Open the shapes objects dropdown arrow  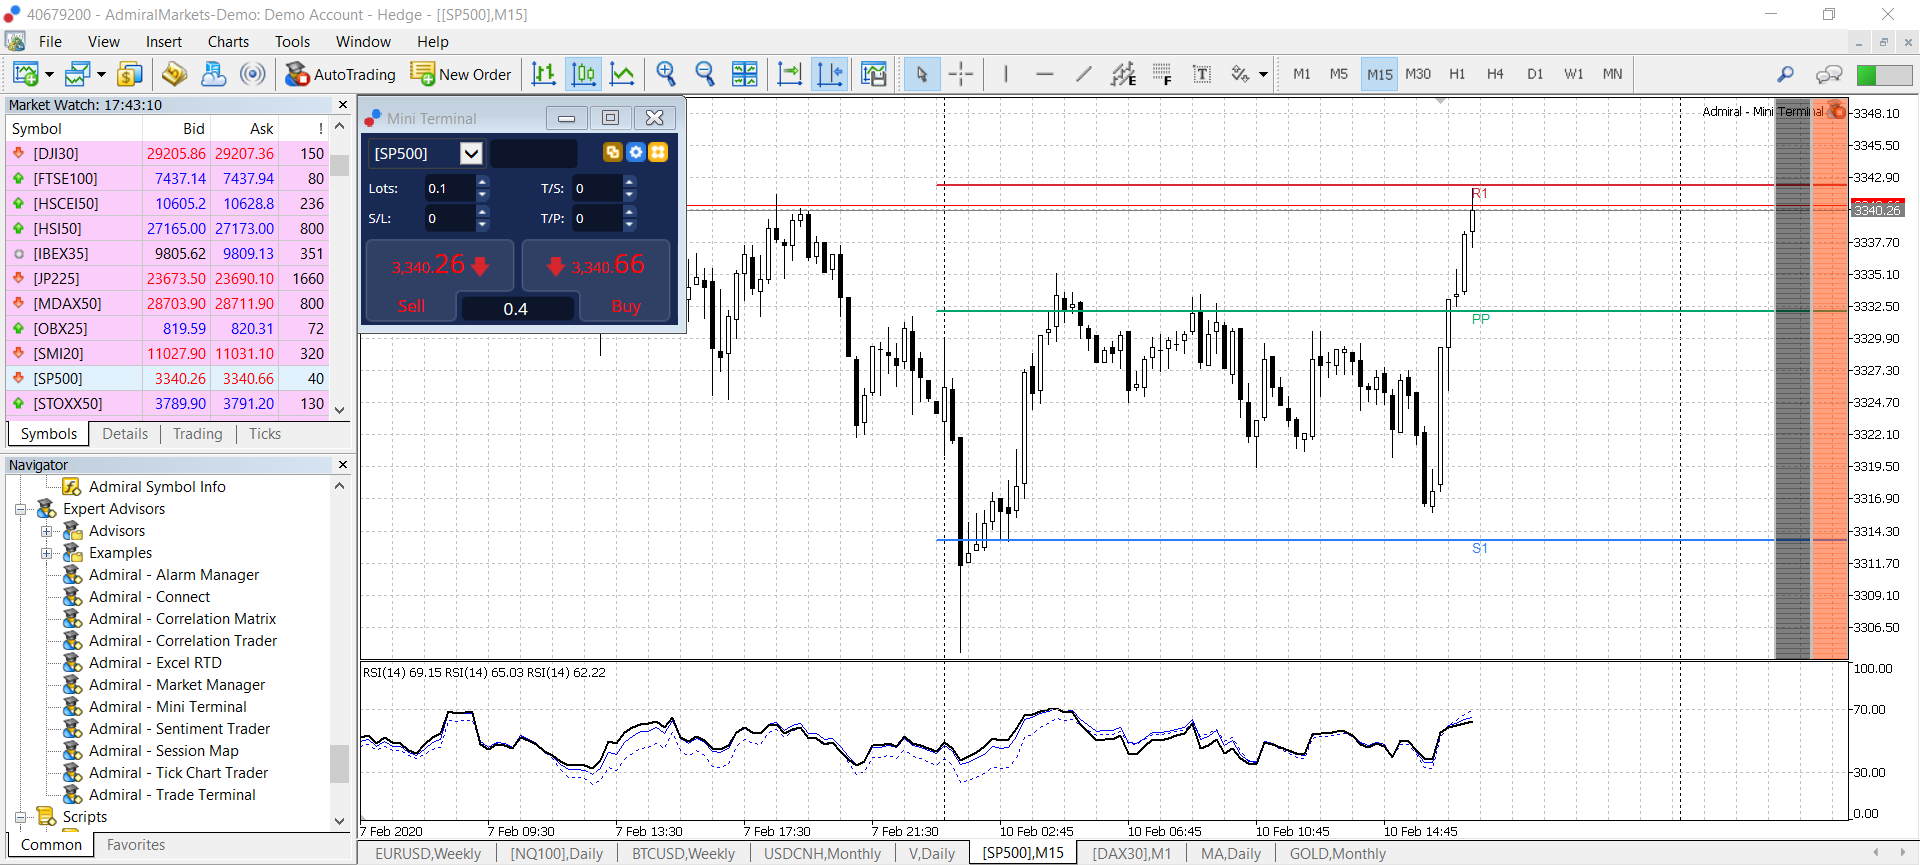coord(1263,74)
